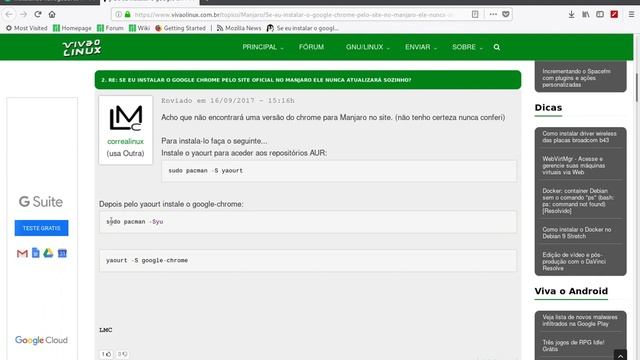This screenshot has width=640, height=360.
Task: Click the browser back arrow
Action: pos(9,14)
